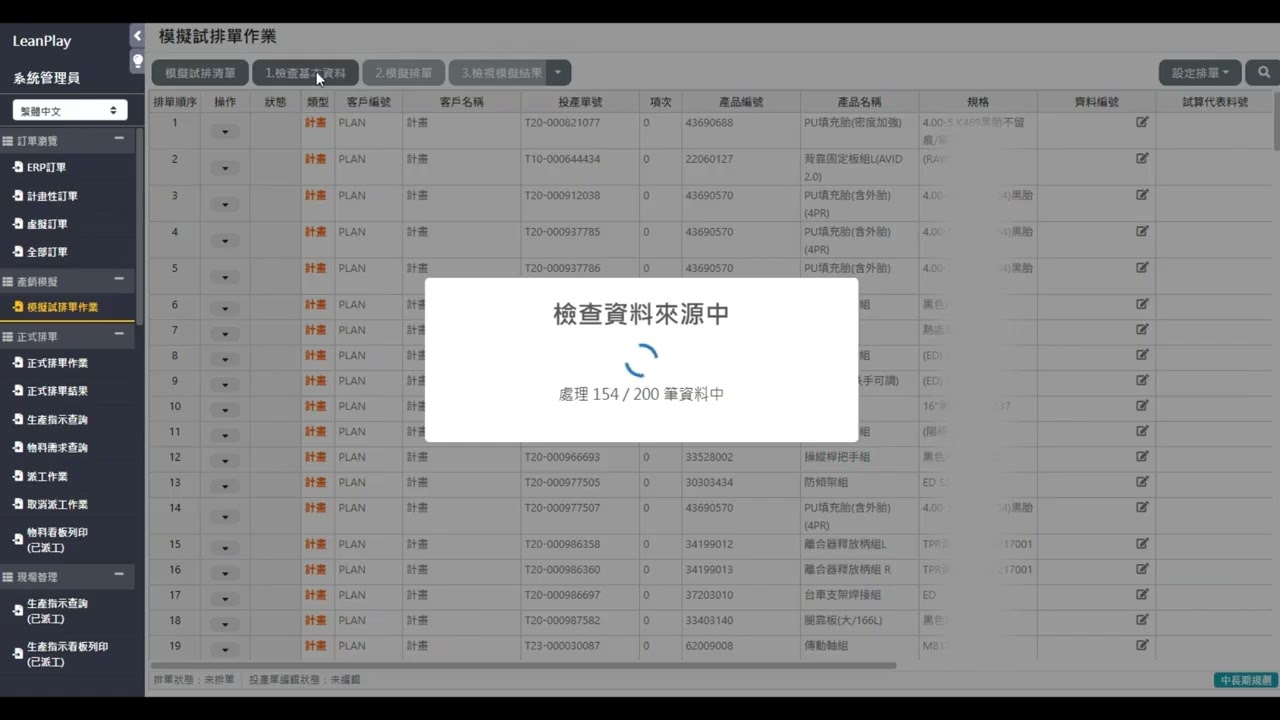Edit the data number for row 3
This screenshot has height=720, width=1280.
(x=1142, y=195)
